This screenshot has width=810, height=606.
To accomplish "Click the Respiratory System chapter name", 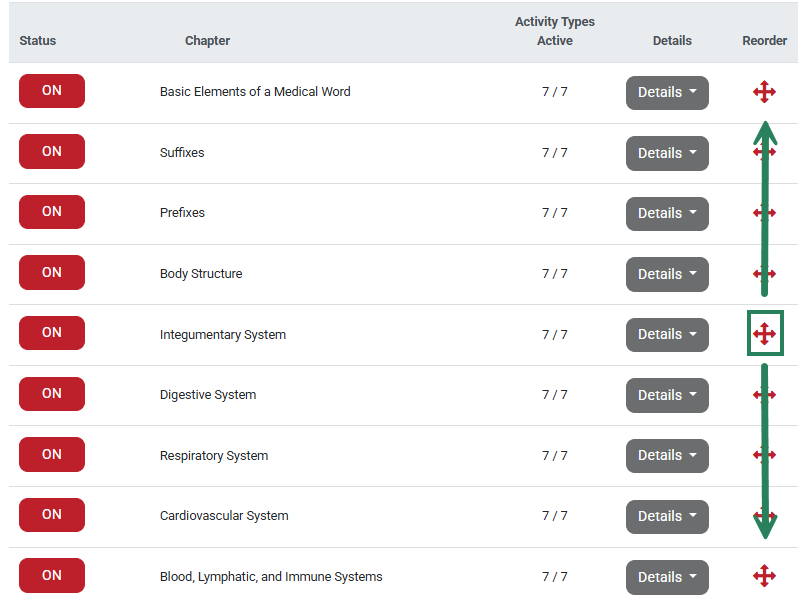I will pyautogui.click(x=214, y=456).
